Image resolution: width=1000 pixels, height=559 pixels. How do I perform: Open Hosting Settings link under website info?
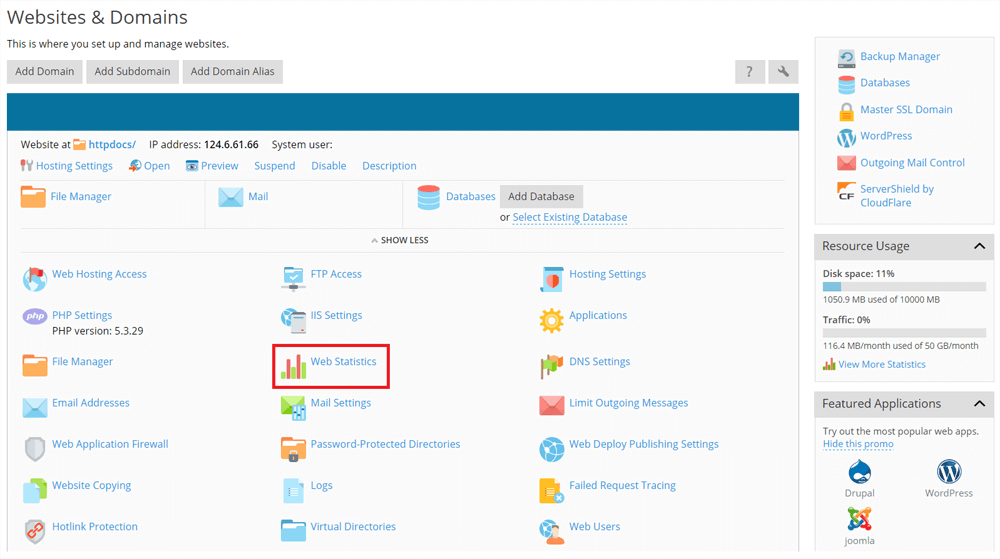coord(74,166)
